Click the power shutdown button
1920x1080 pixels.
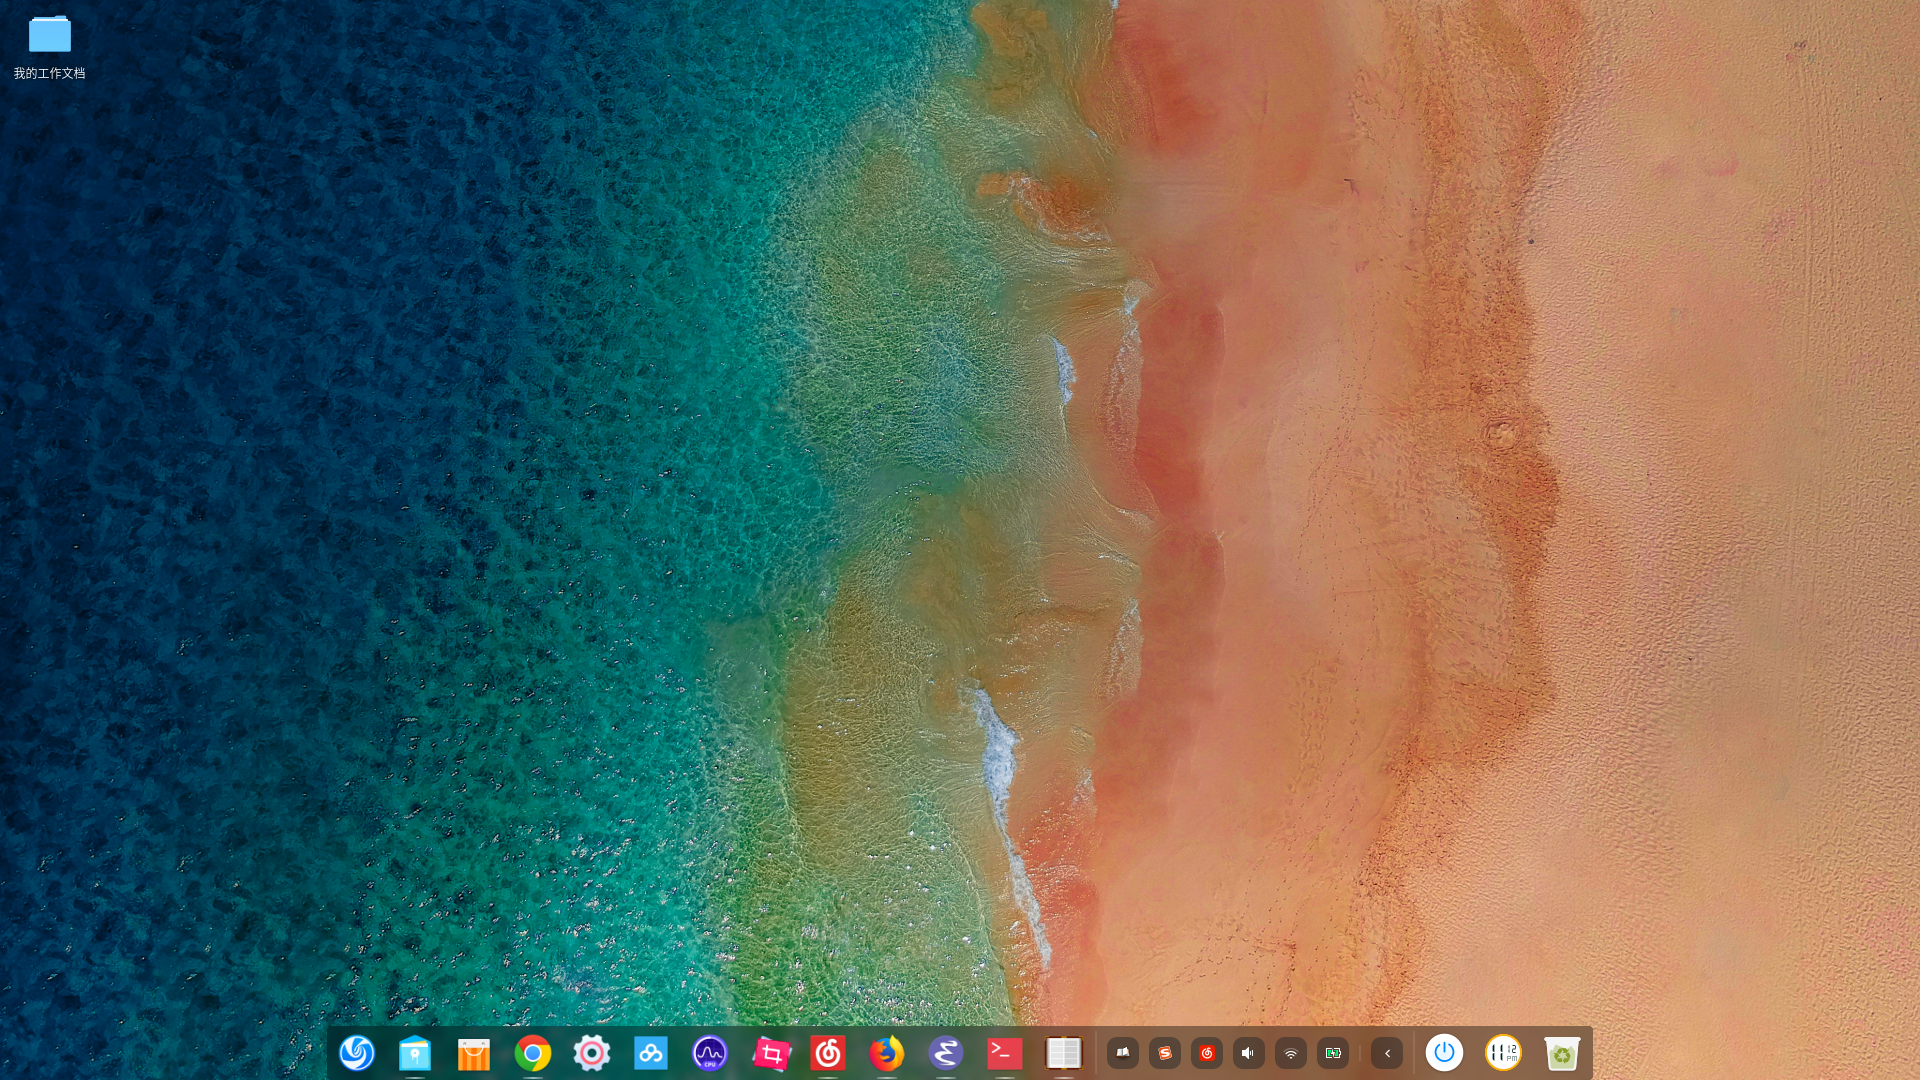1444,1053
